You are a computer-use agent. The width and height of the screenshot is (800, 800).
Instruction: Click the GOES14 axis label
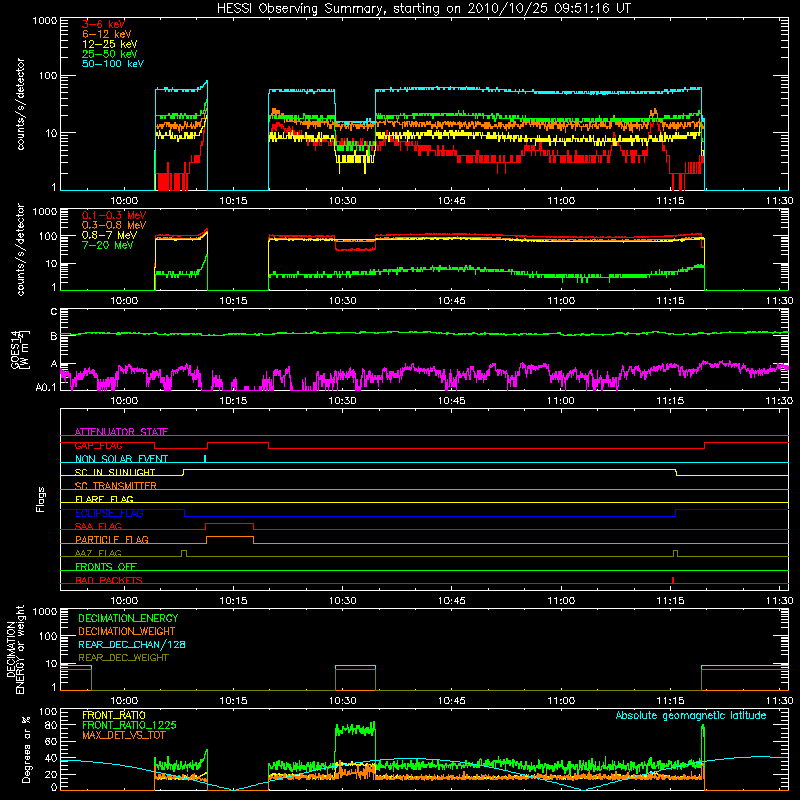(x=19, y=349)
